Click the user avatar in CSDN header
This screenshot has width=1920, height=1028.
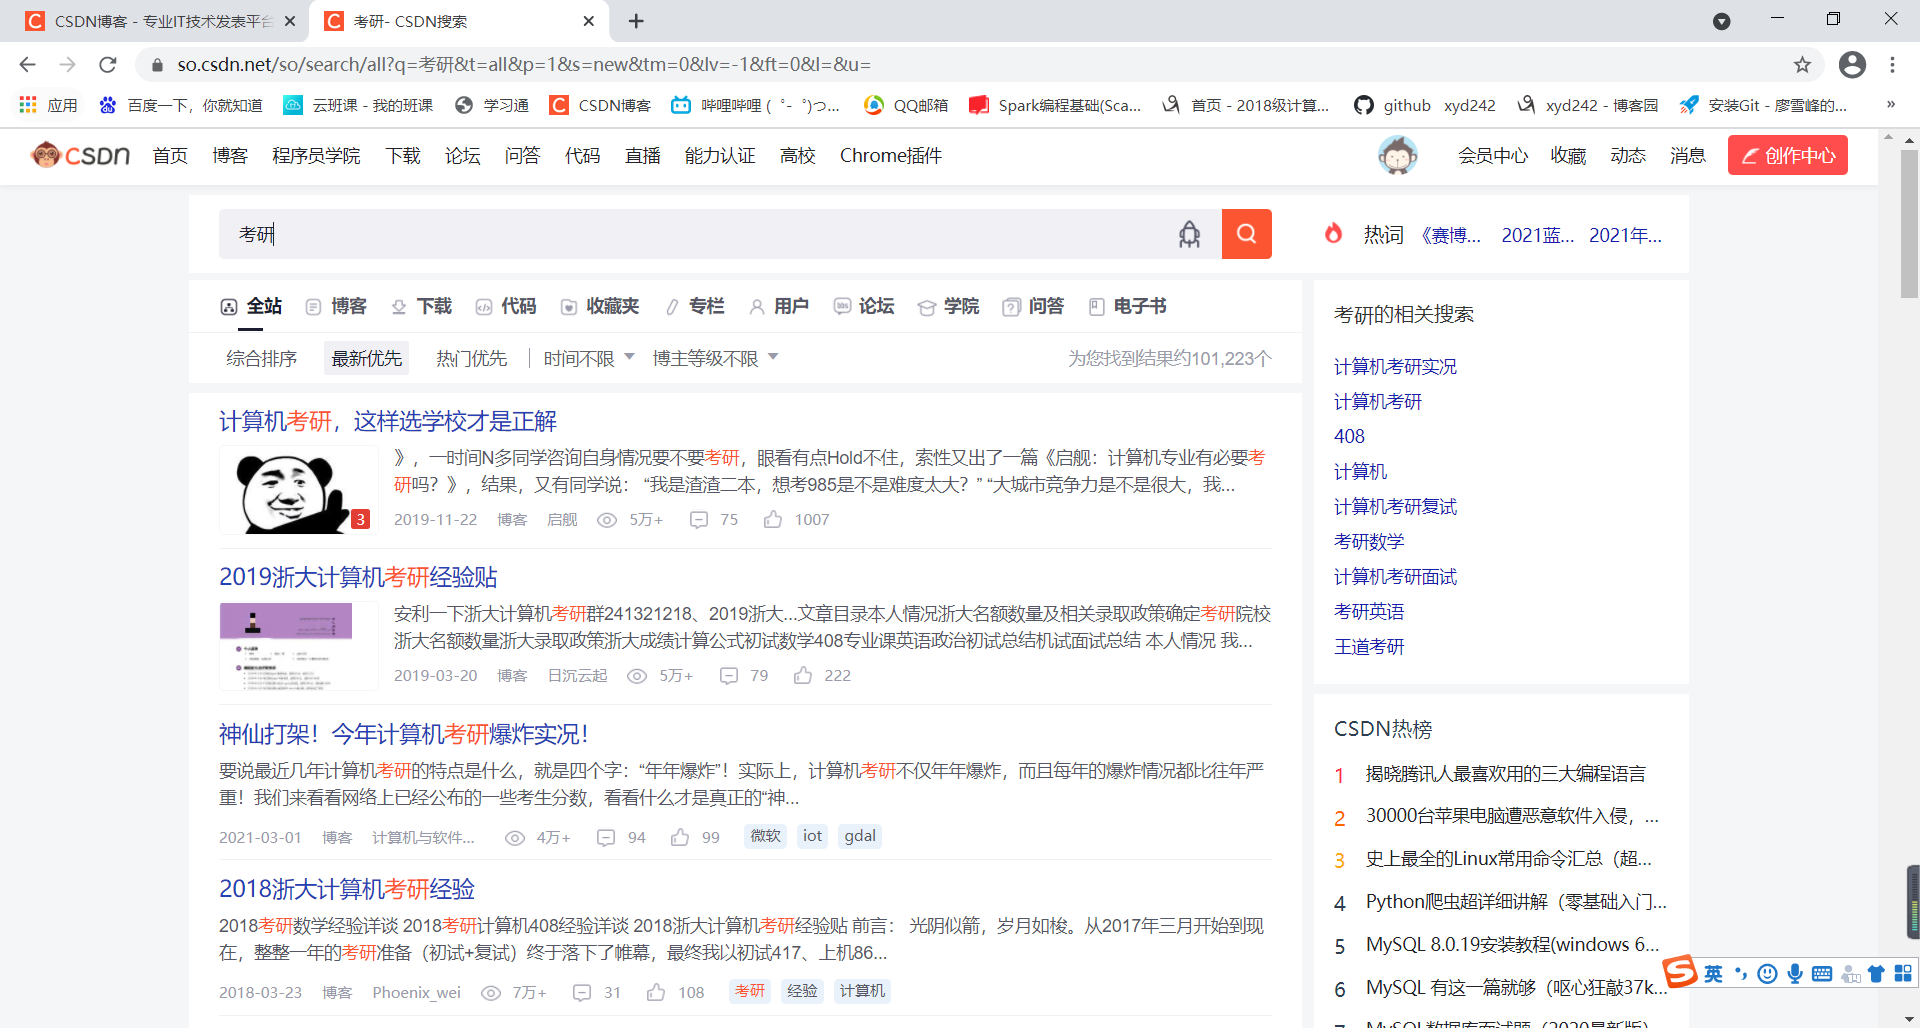pyautogui.click(x=1397, y=155)
